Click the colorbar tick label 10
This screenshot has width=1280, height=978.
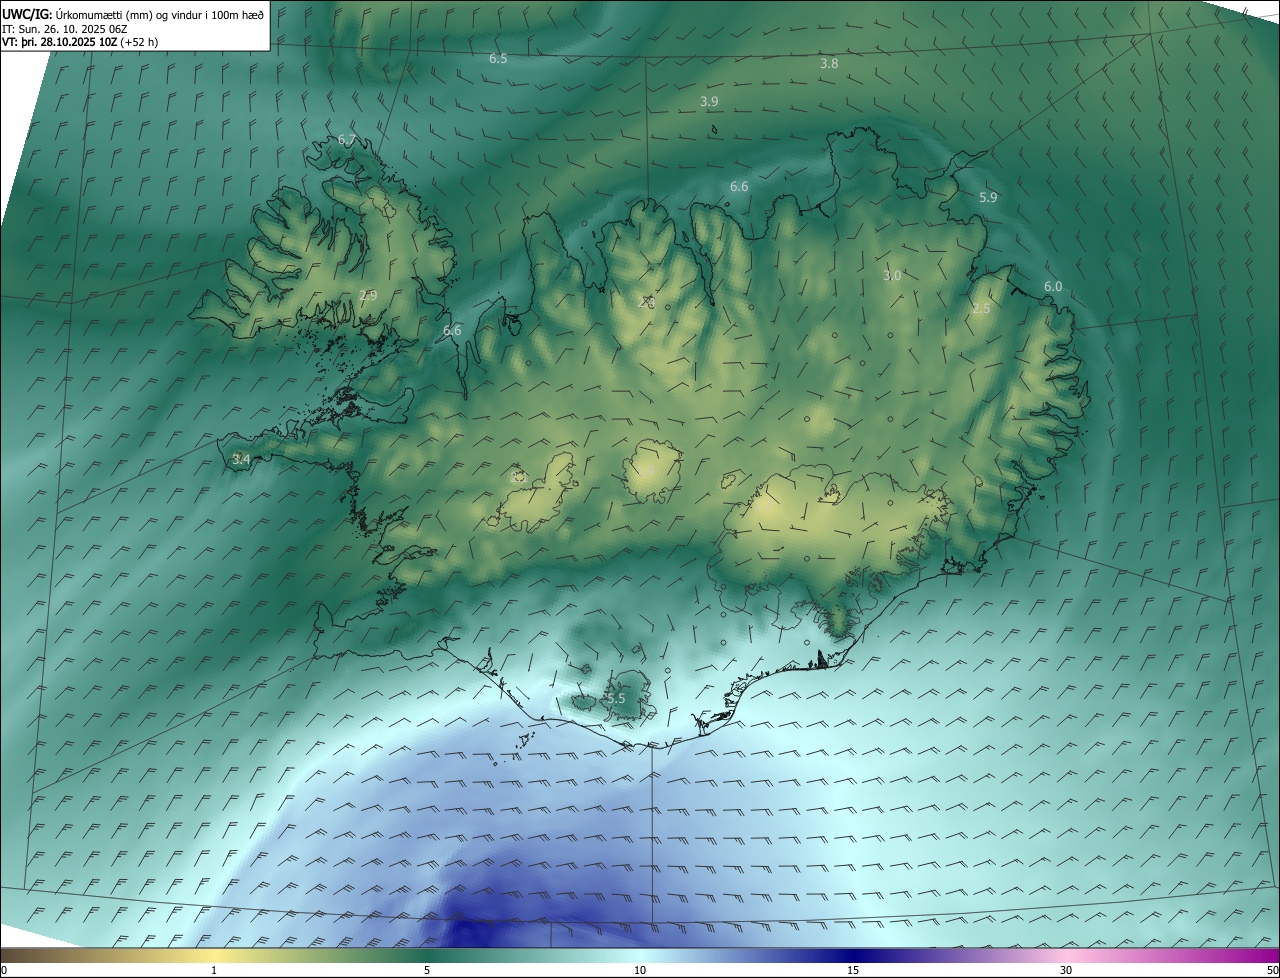click(640, 970)
